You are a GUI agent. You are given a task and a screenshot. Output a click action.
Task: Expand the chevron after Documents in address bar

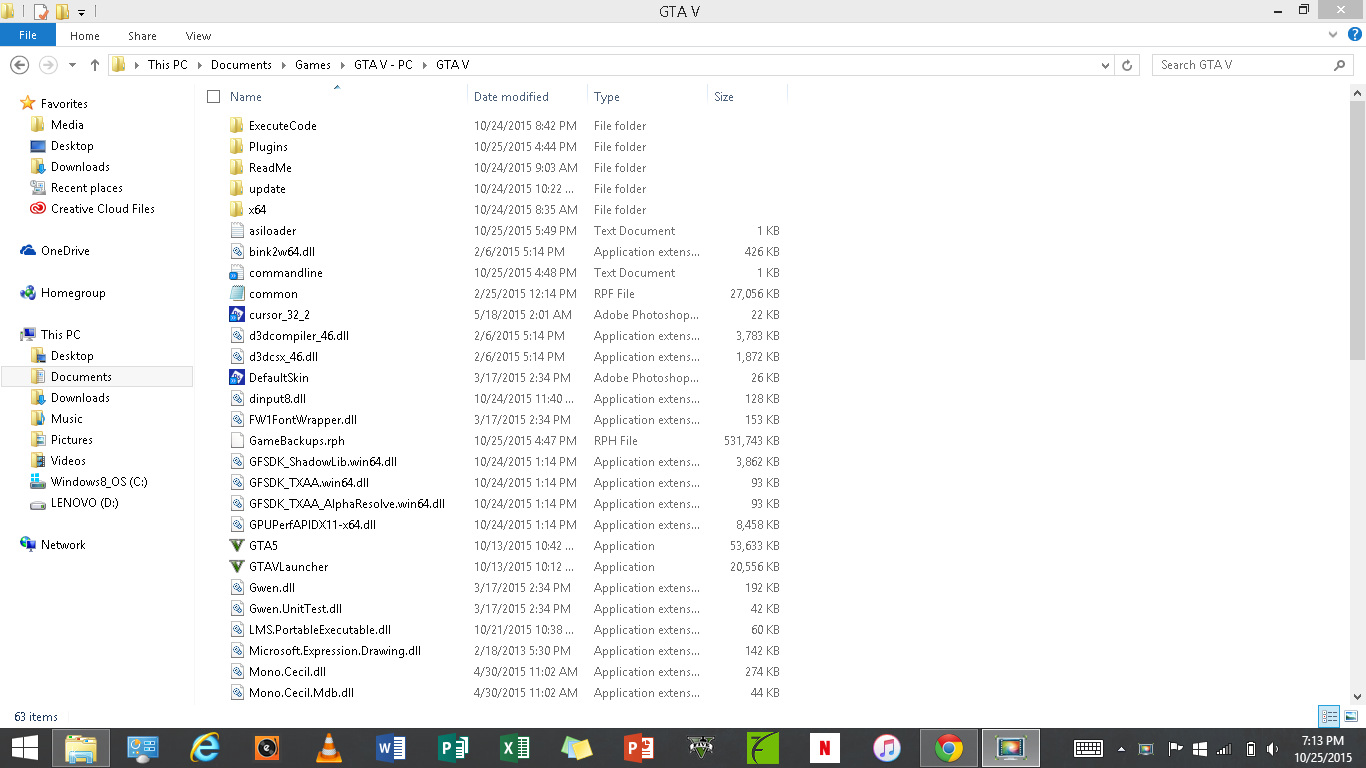283,65
